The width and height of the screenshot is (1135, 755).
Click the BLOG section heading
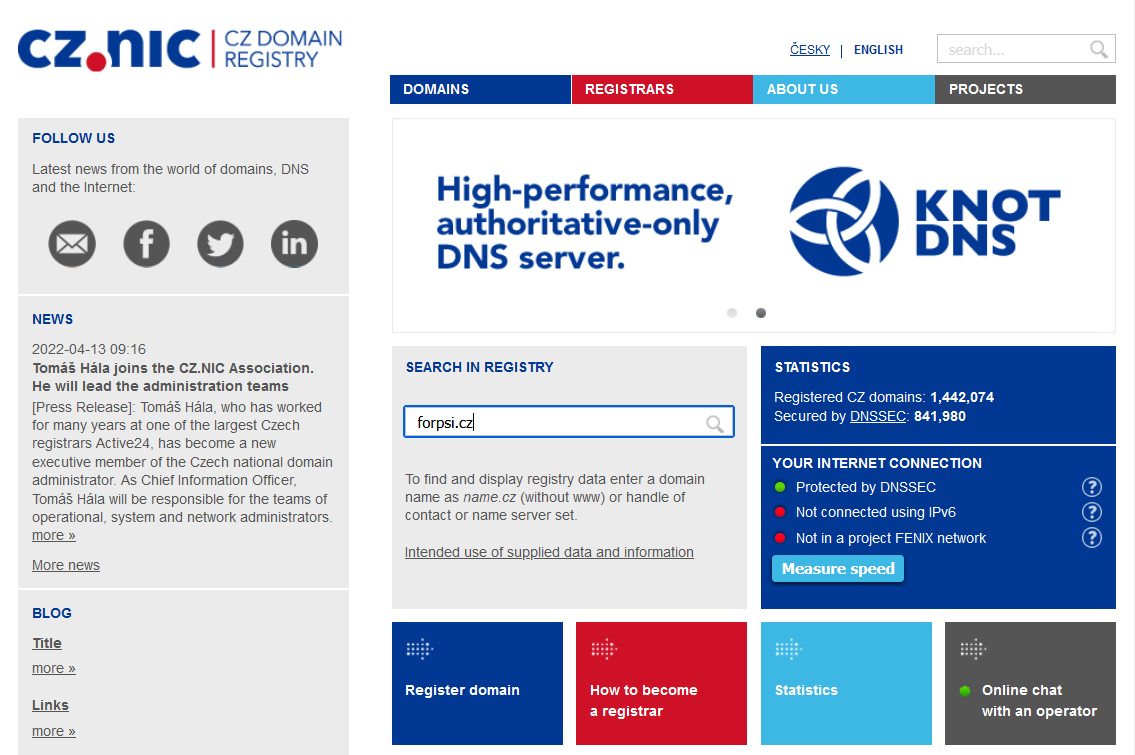tap(51, 613)
